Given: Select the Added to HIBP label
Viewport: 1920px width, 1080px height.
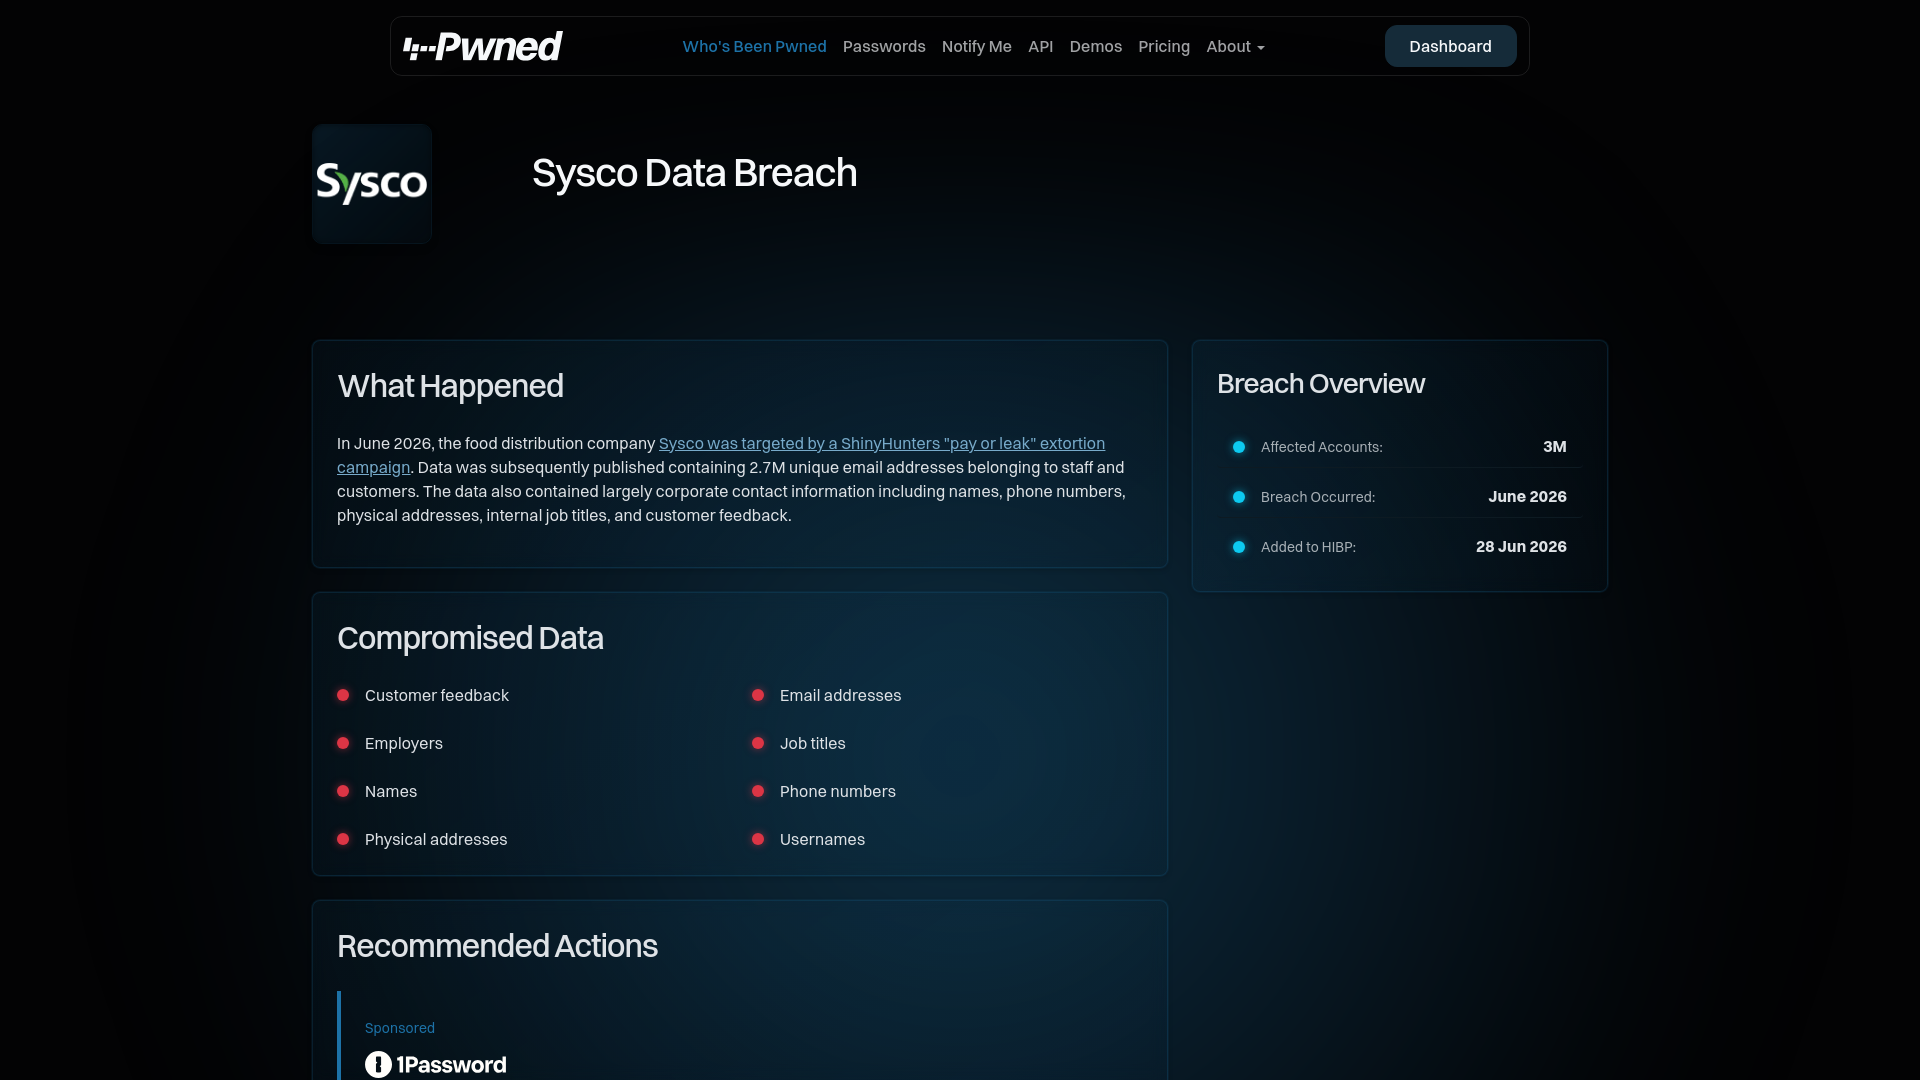Looking at the screenshot, I should [x=1308, y=547].
